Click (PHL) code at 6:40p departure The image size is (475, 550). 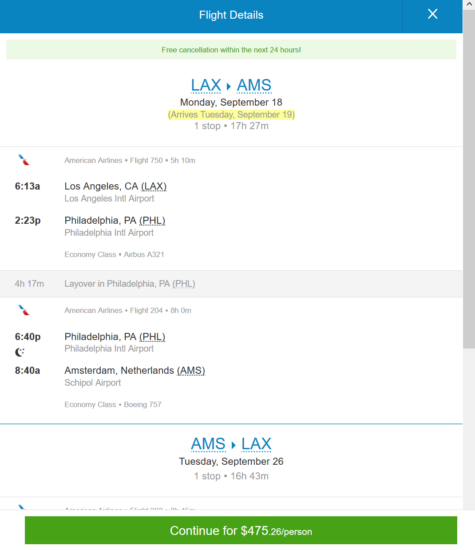[x=152, y=337]
